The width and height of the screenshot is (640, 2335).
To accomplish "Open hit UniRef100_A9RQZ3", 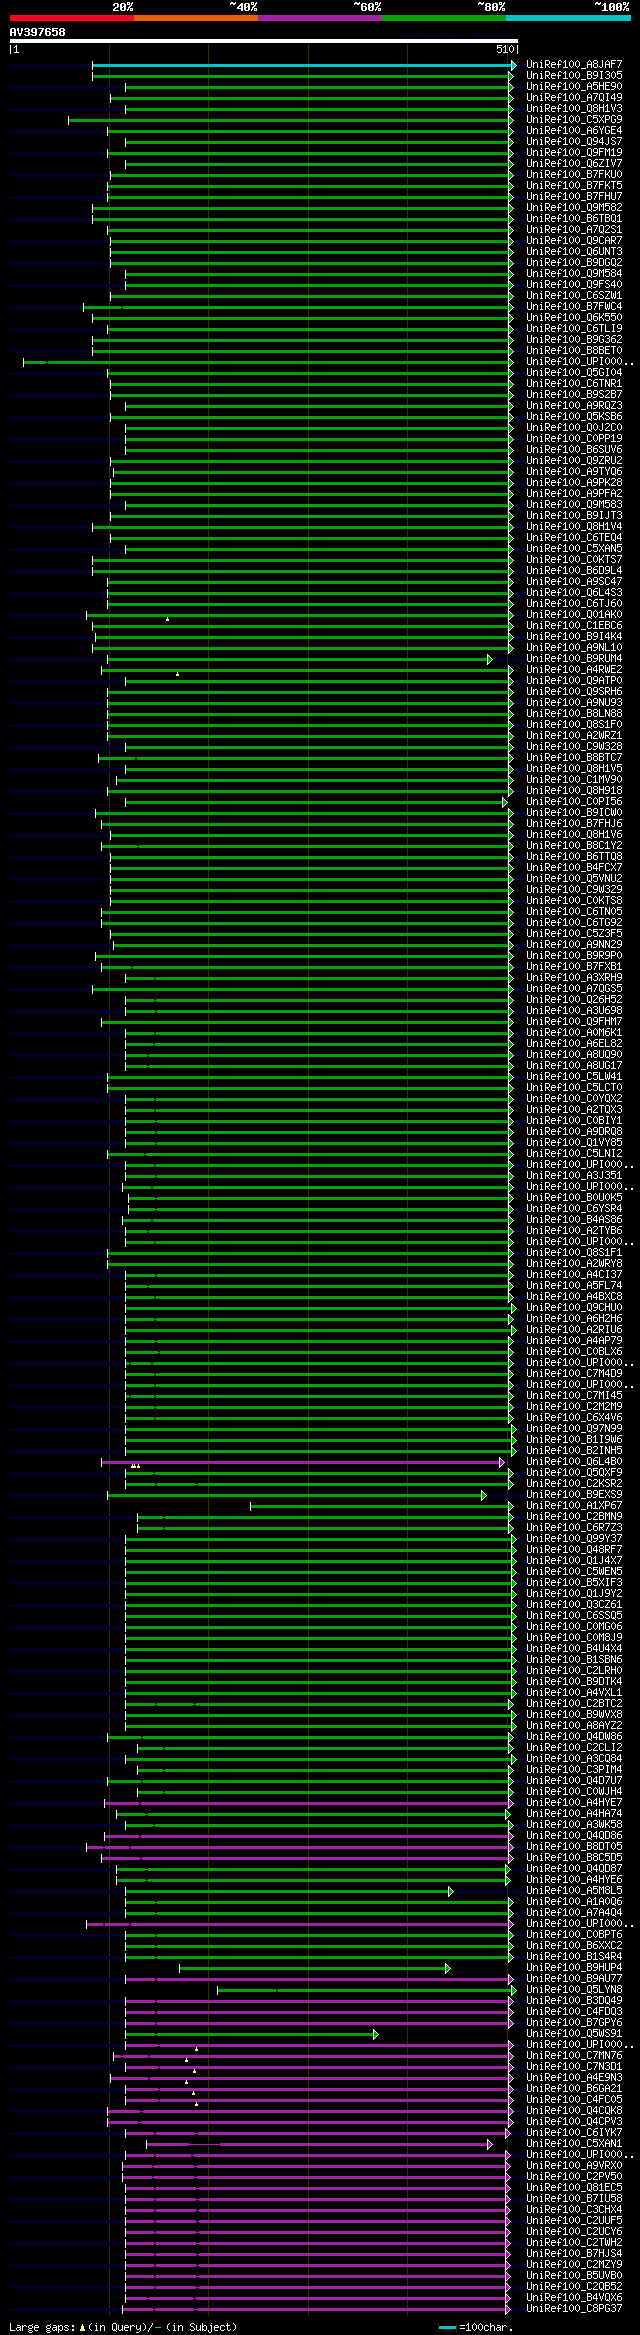I will click(574, 406).
